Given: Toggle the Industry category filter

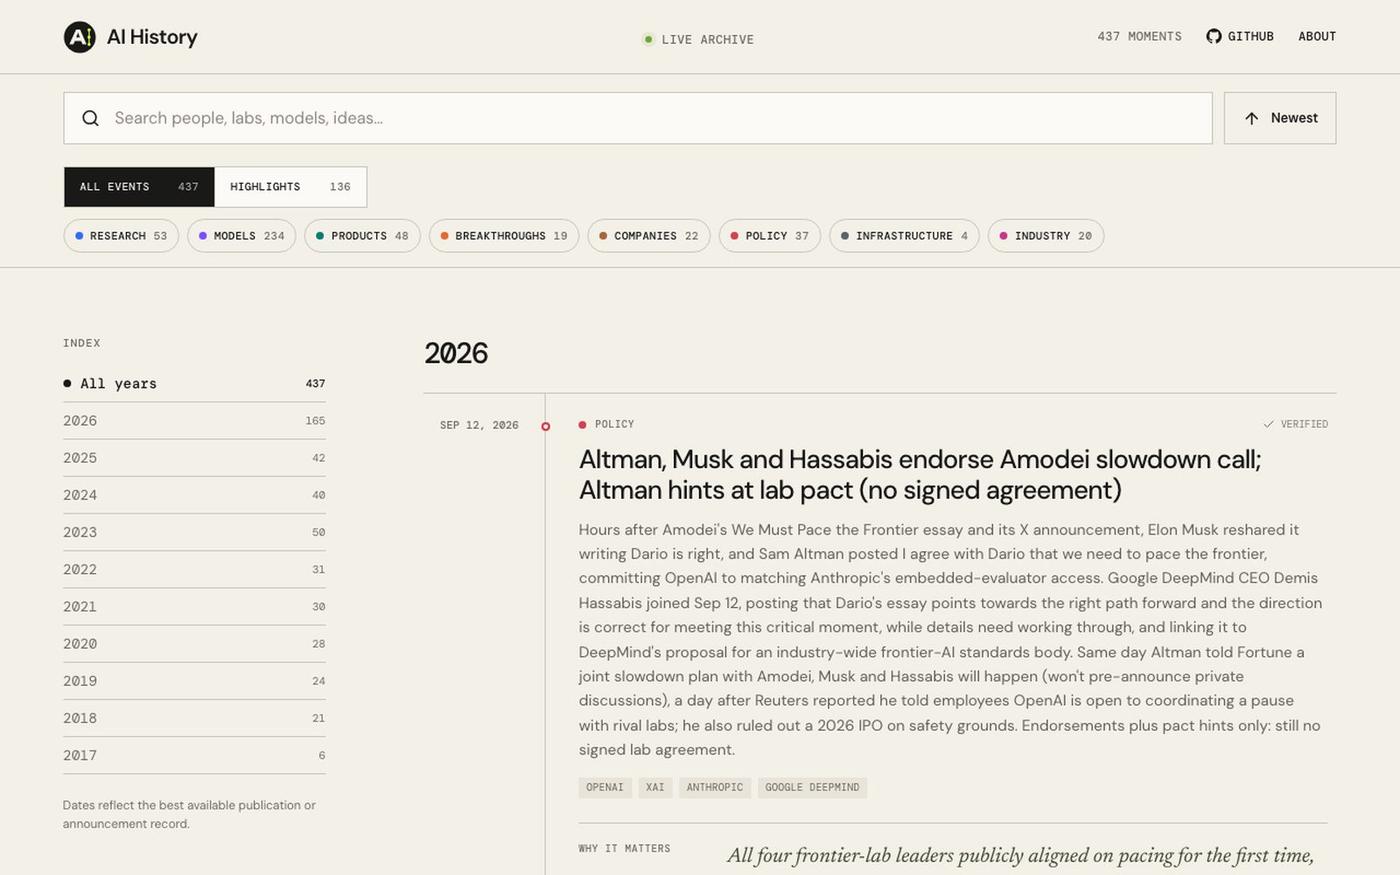Looking at the screenshot, I should pyautogui.click(x=1046, y=236).
